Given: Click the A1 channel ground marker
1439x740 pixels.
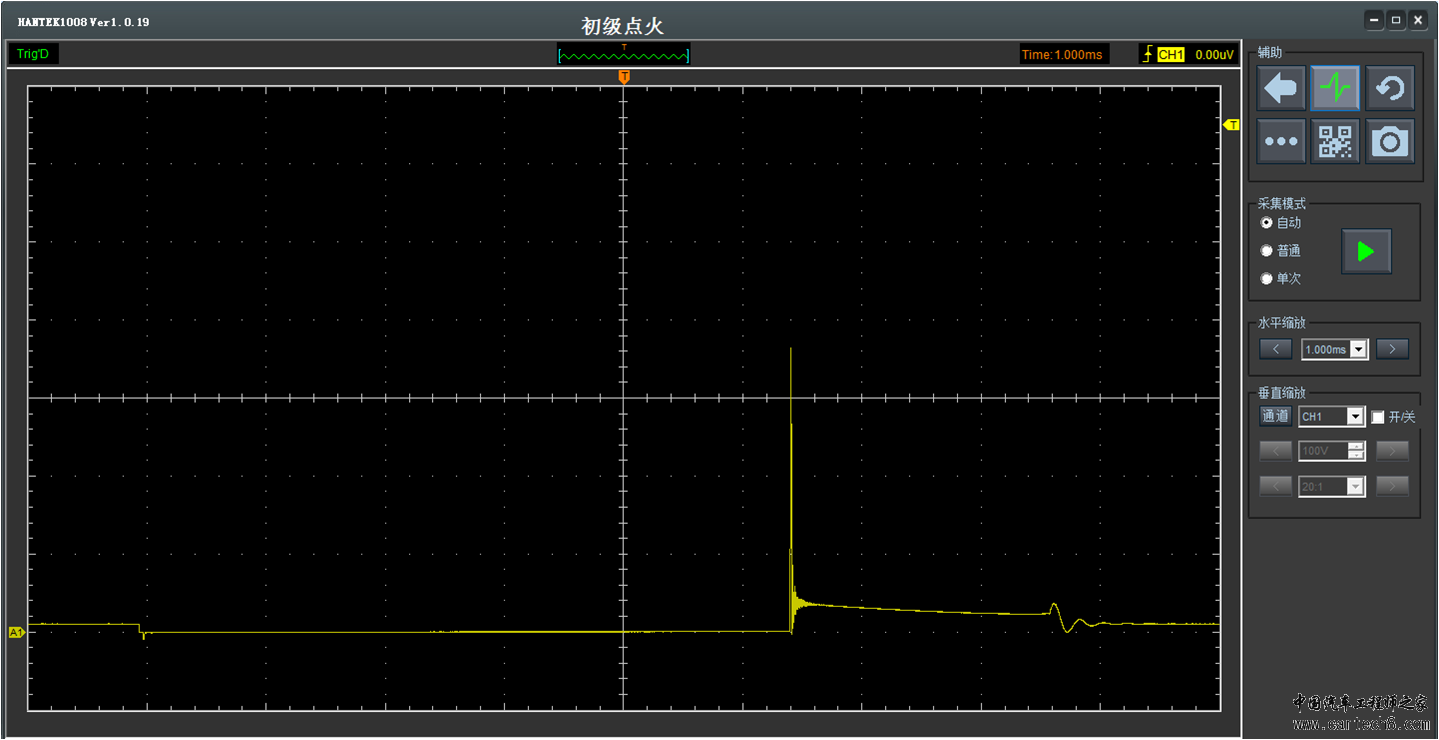Looking at the screenshot, I should (16, 632).
